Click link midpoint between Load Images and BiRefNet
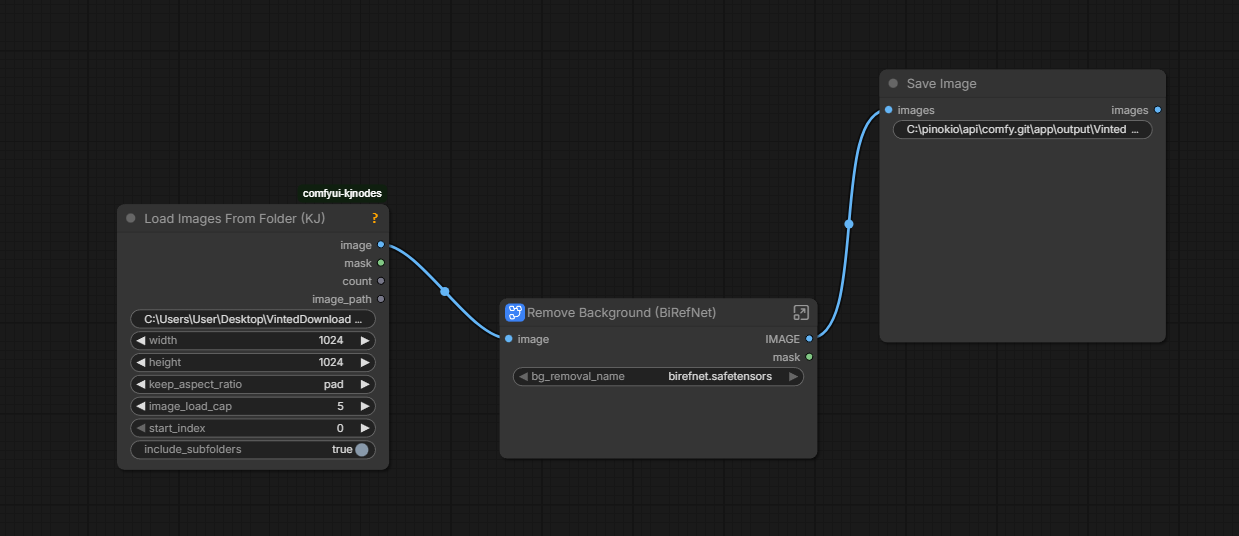The height and width of the screenshot is (536, 1239). [x=445, y=292]
